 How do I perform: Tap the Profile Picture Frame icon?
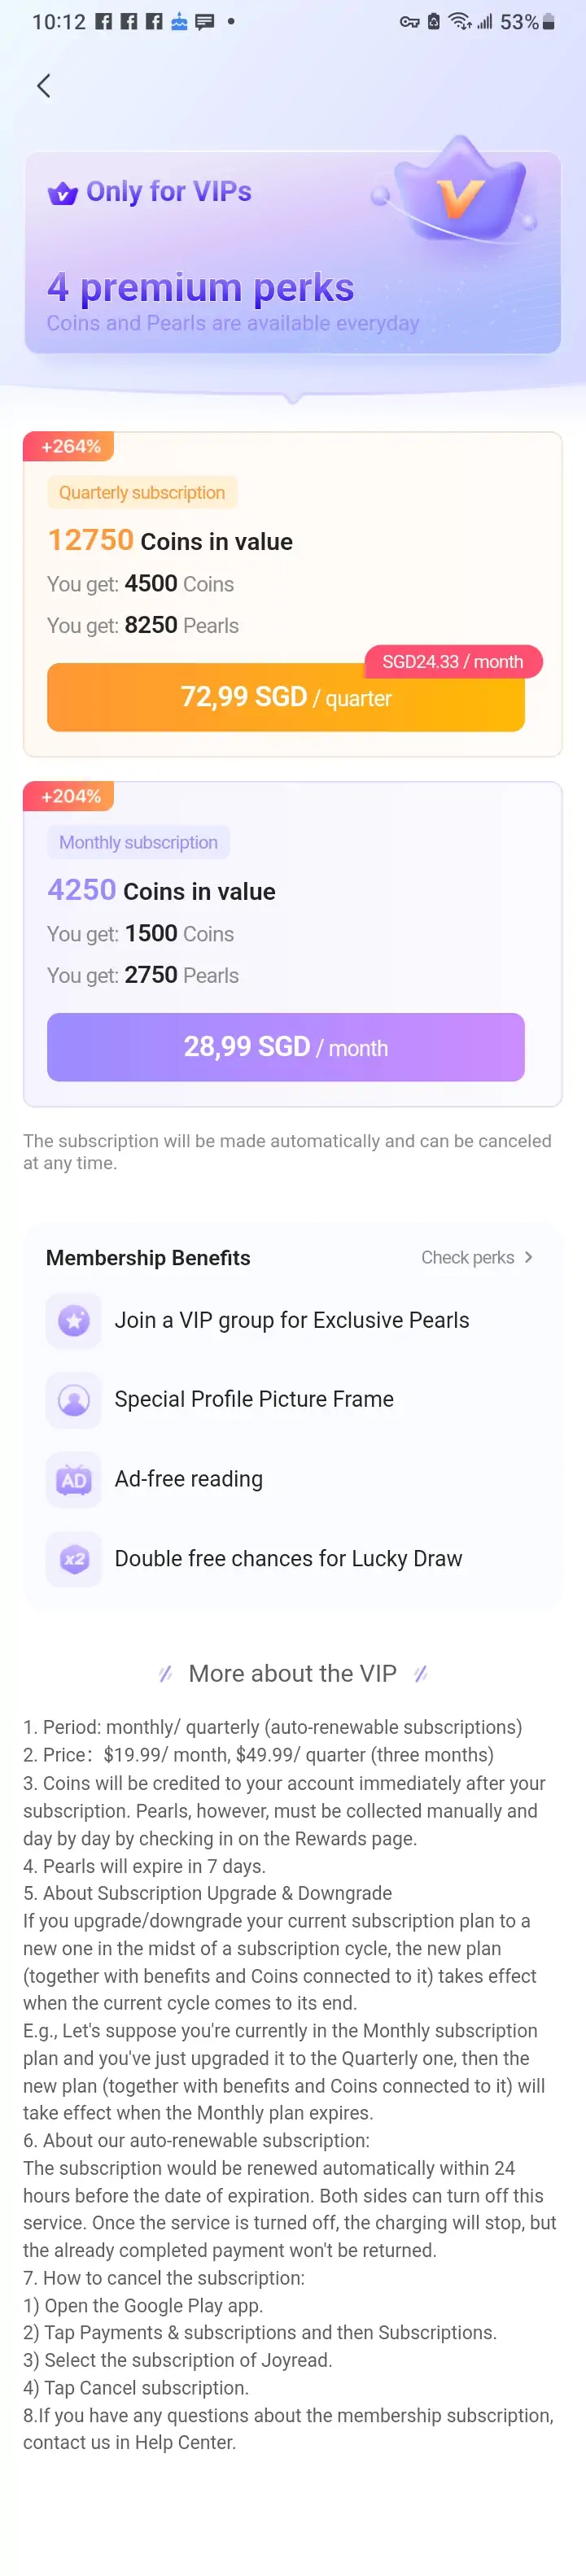click(x=73, y=1400)
